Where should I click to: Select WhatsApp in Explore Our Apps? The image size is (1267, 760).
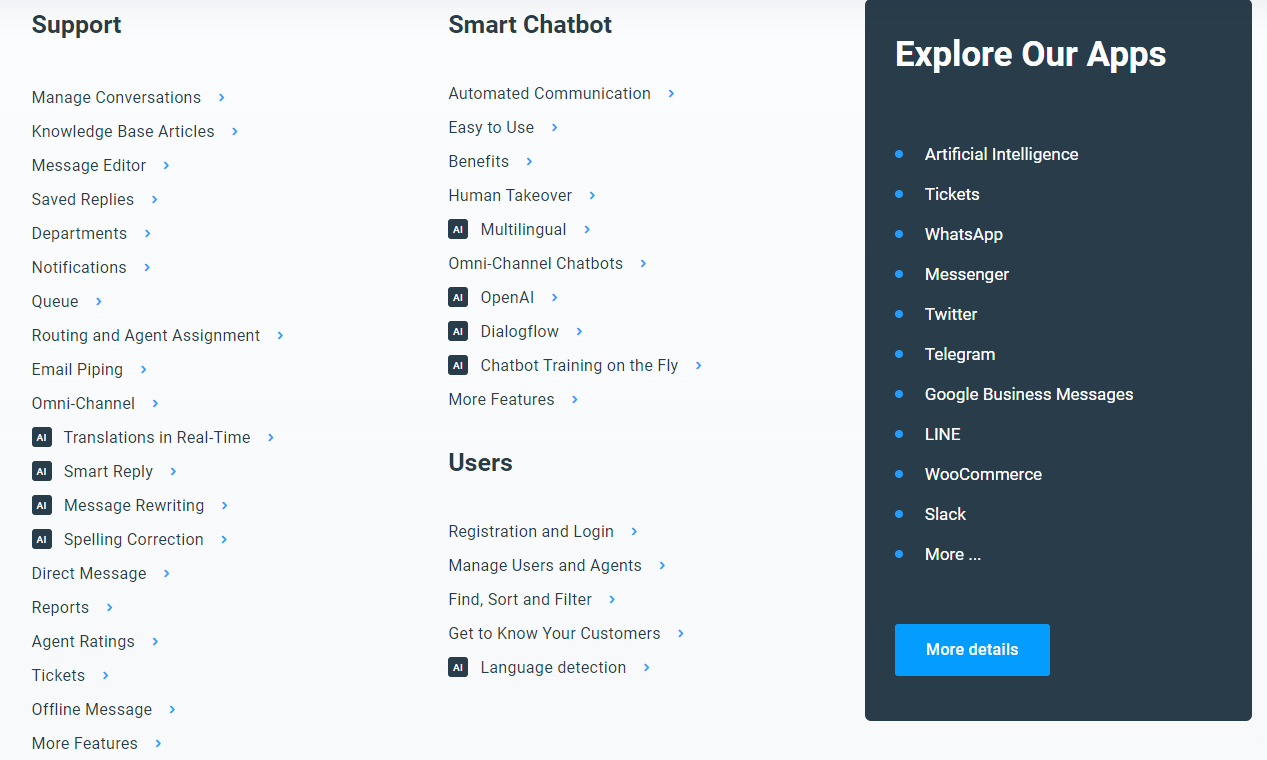click(x=964, y=234)
